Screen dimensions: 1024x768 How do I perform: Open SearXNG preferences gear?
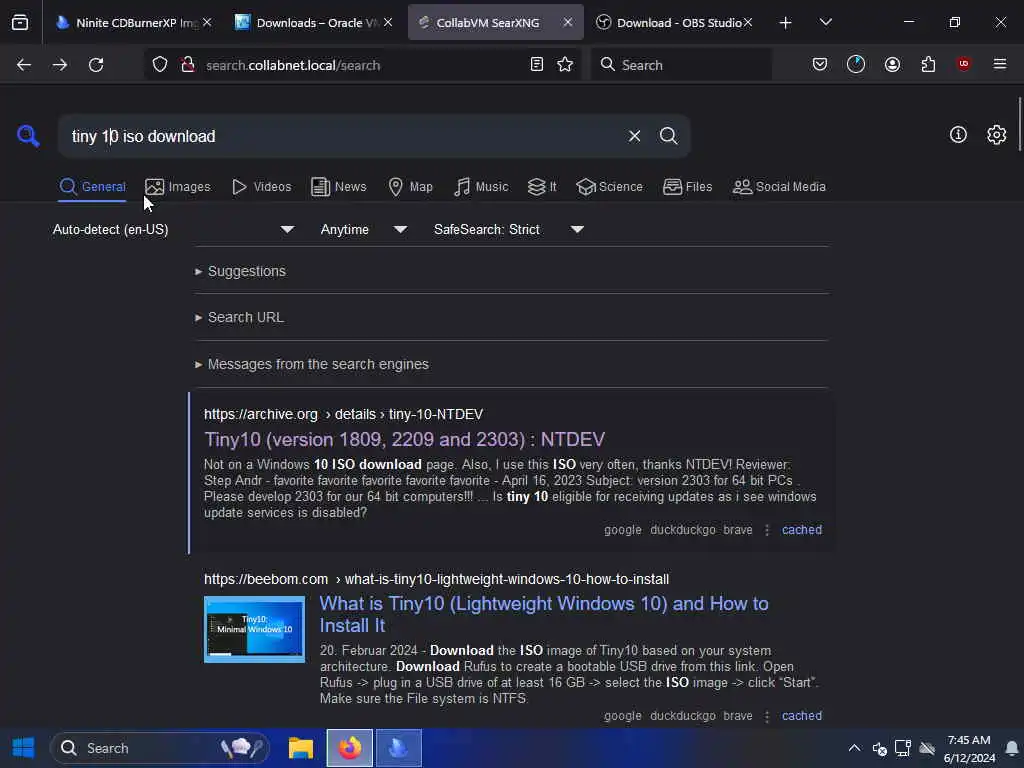click(x=997, y=135)
